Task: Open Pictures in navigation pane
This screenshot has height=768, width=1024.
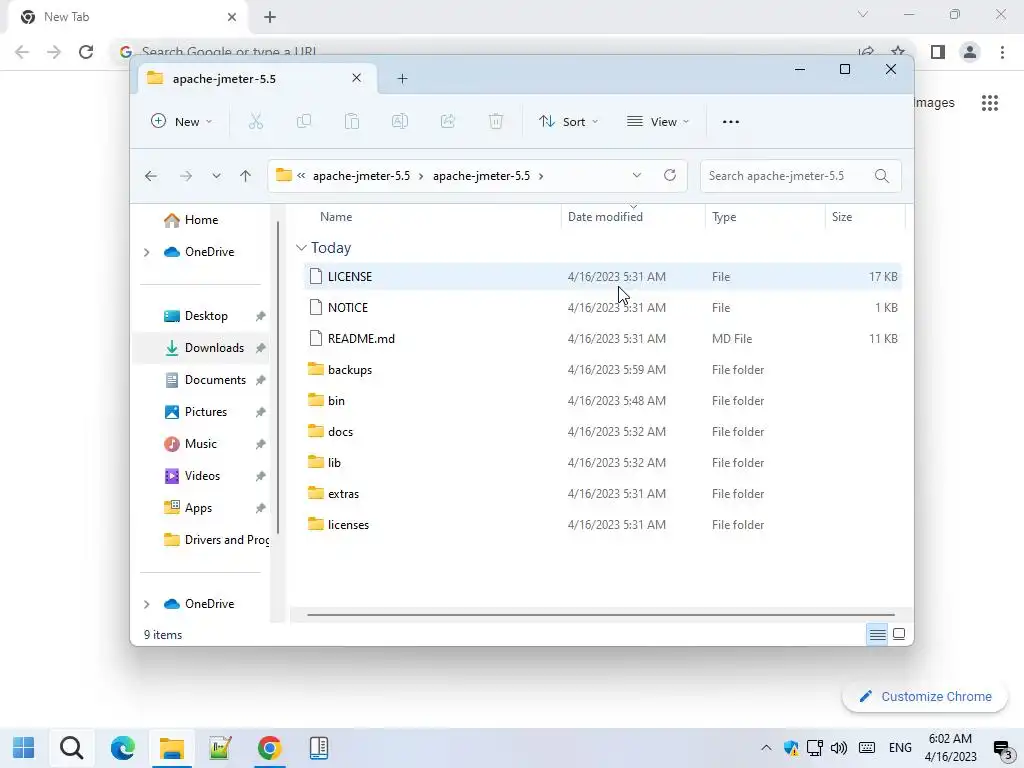Action: 206,412
